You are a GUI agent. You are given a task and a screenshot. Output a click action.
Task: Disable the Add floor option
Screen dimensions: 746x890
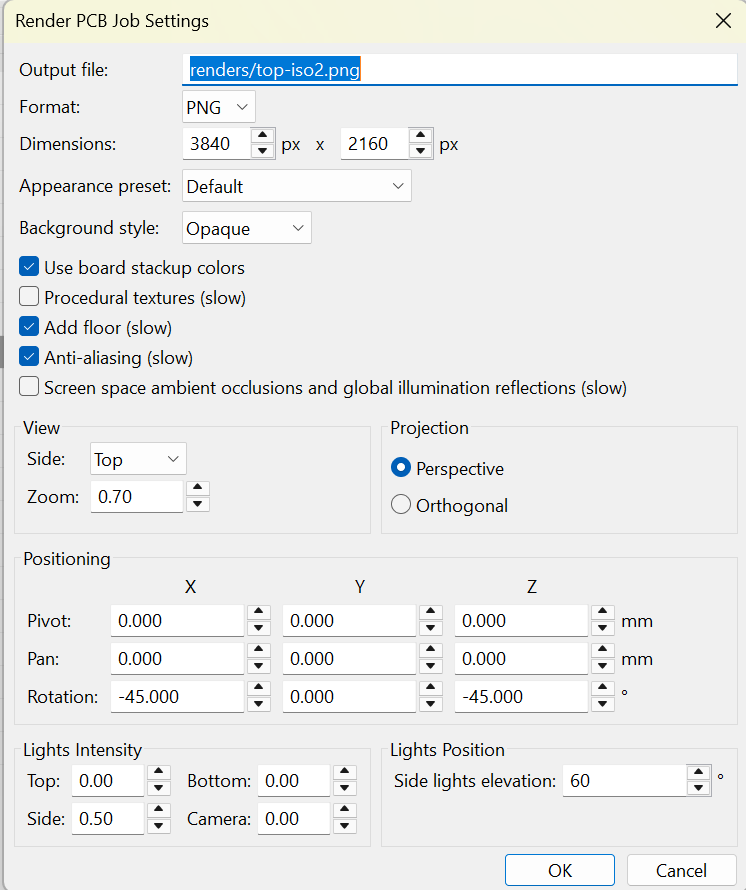point(27,327)
